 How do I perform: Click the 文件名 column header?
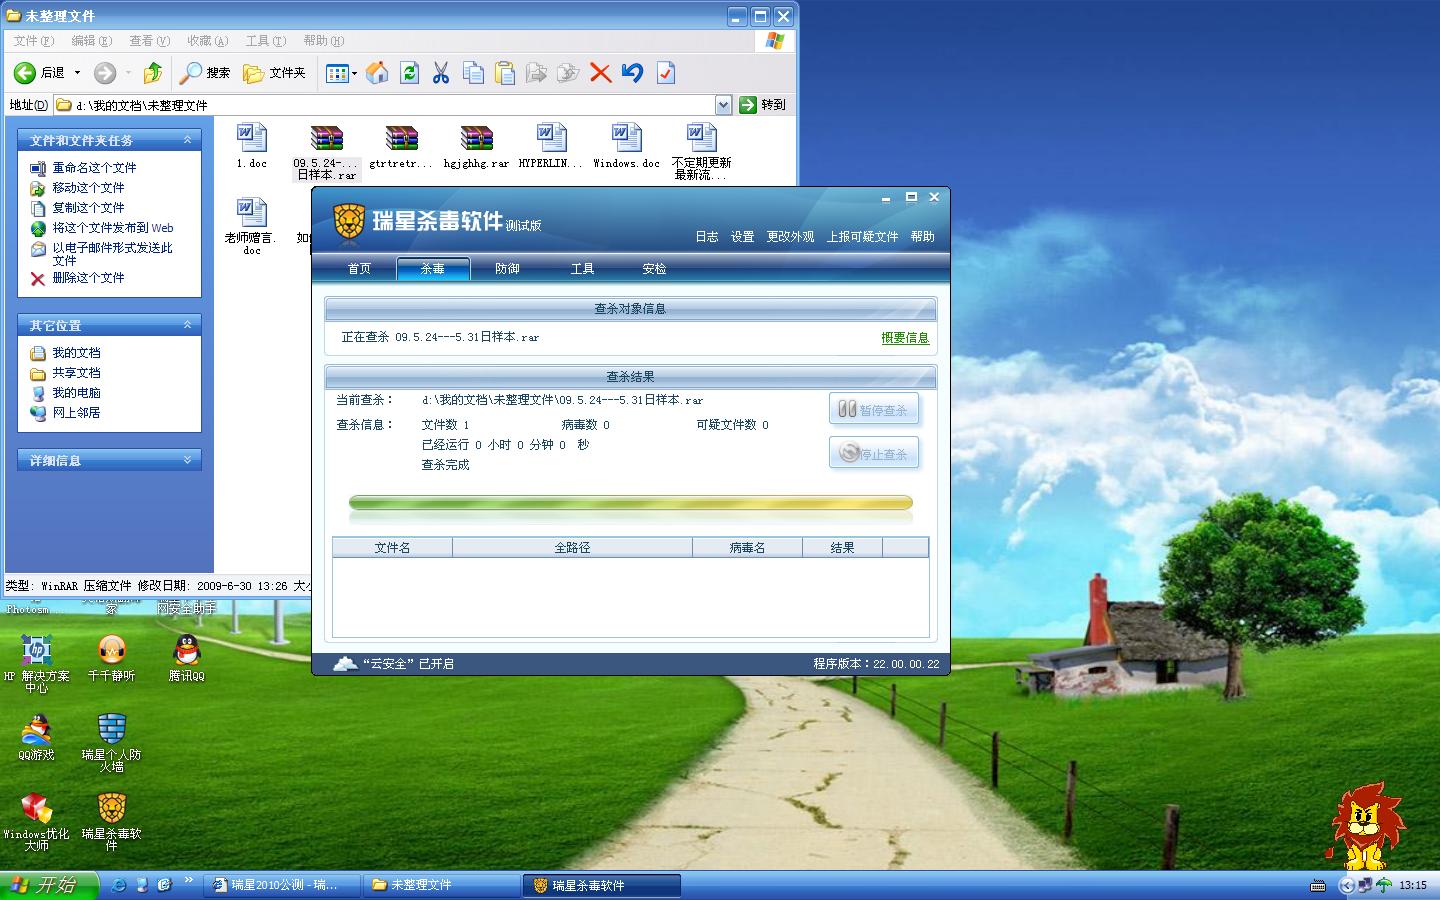392,548
